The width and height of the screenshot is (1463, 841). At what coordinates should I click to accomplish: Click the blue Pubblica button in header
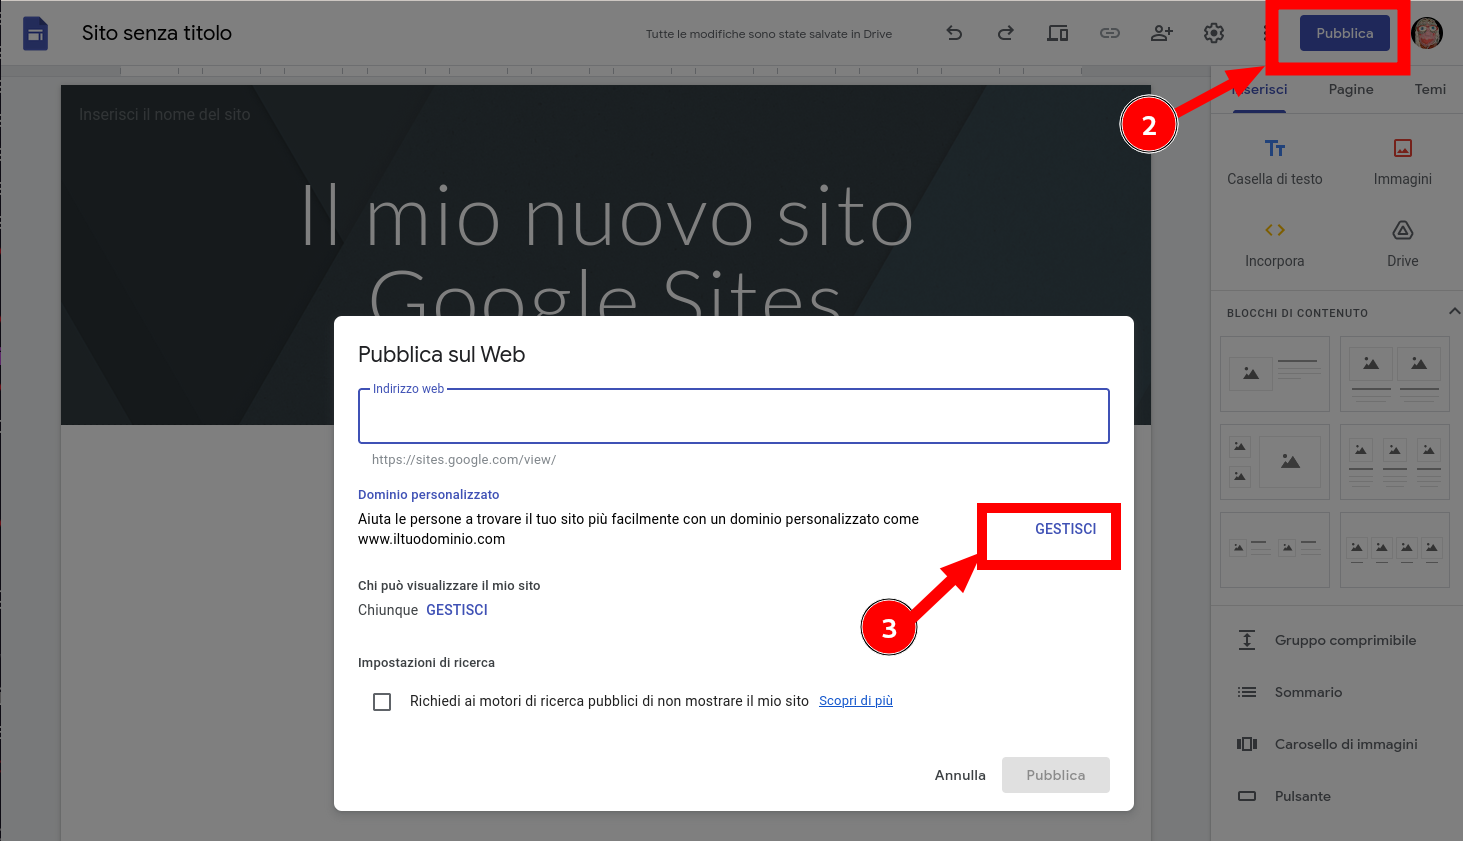tap(1345, 33)
